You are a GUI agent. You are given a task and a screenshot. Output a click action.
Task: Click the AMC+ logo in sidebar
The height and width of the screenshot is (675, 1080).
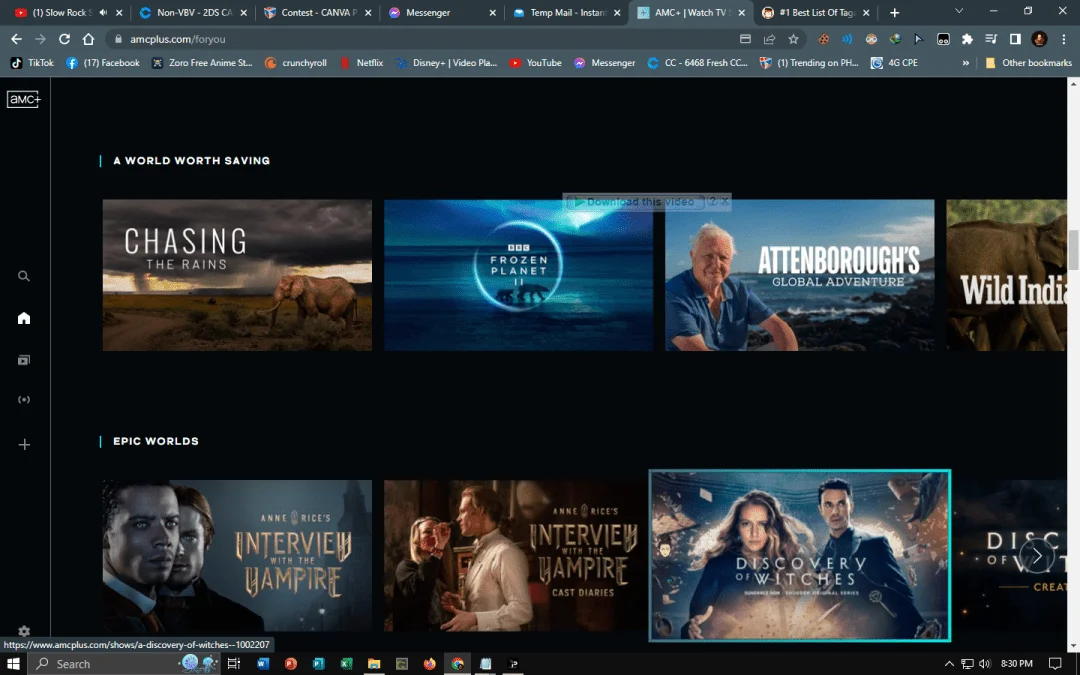pos(24,99)
